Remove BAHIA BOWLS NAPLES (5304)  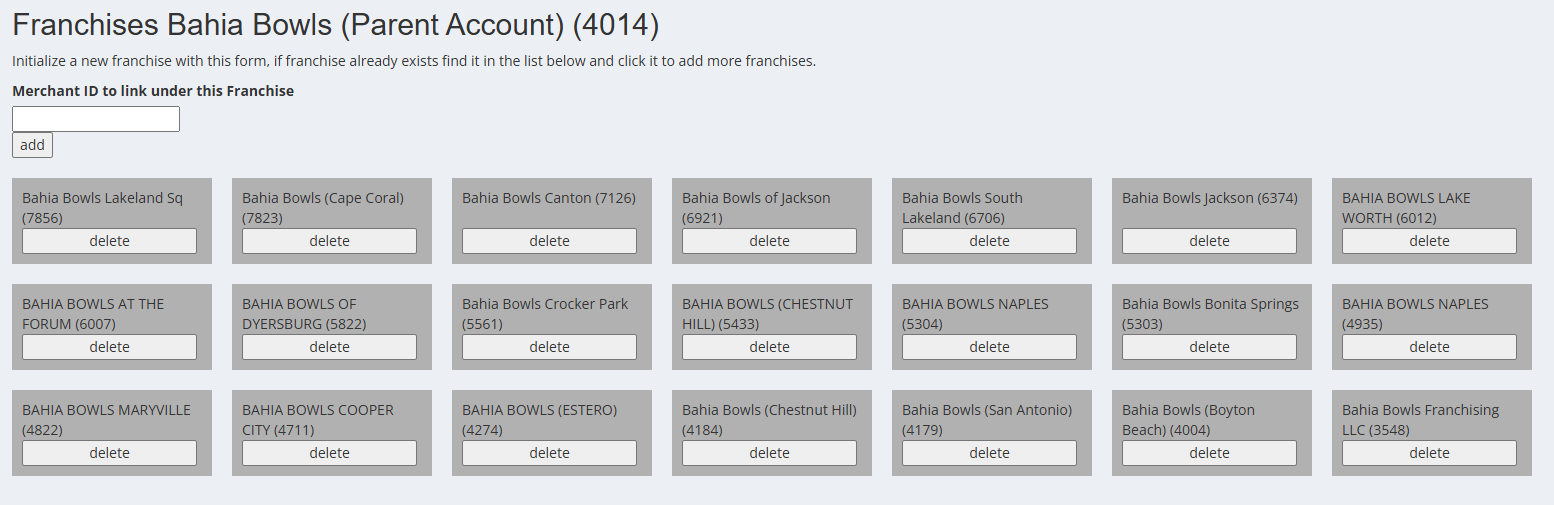pos(989,347)
